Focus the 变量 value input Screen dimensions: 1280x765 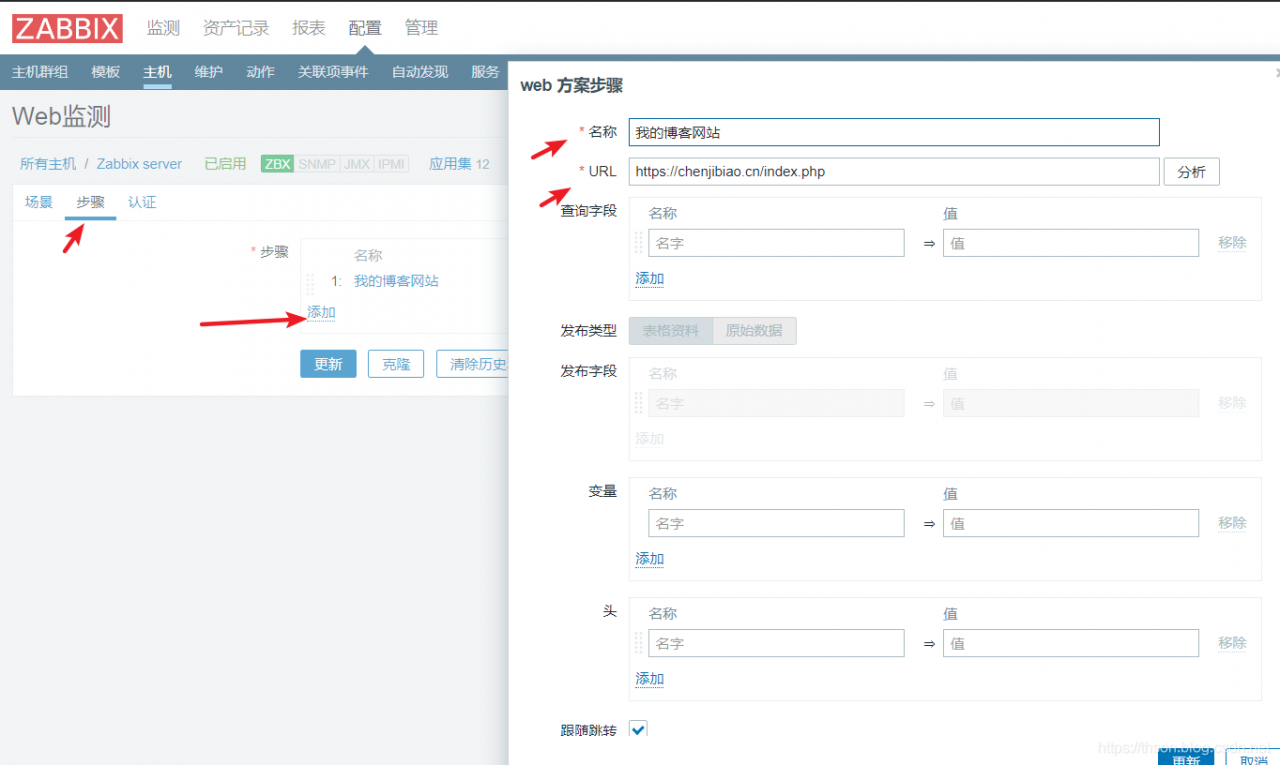point(1071,523)
